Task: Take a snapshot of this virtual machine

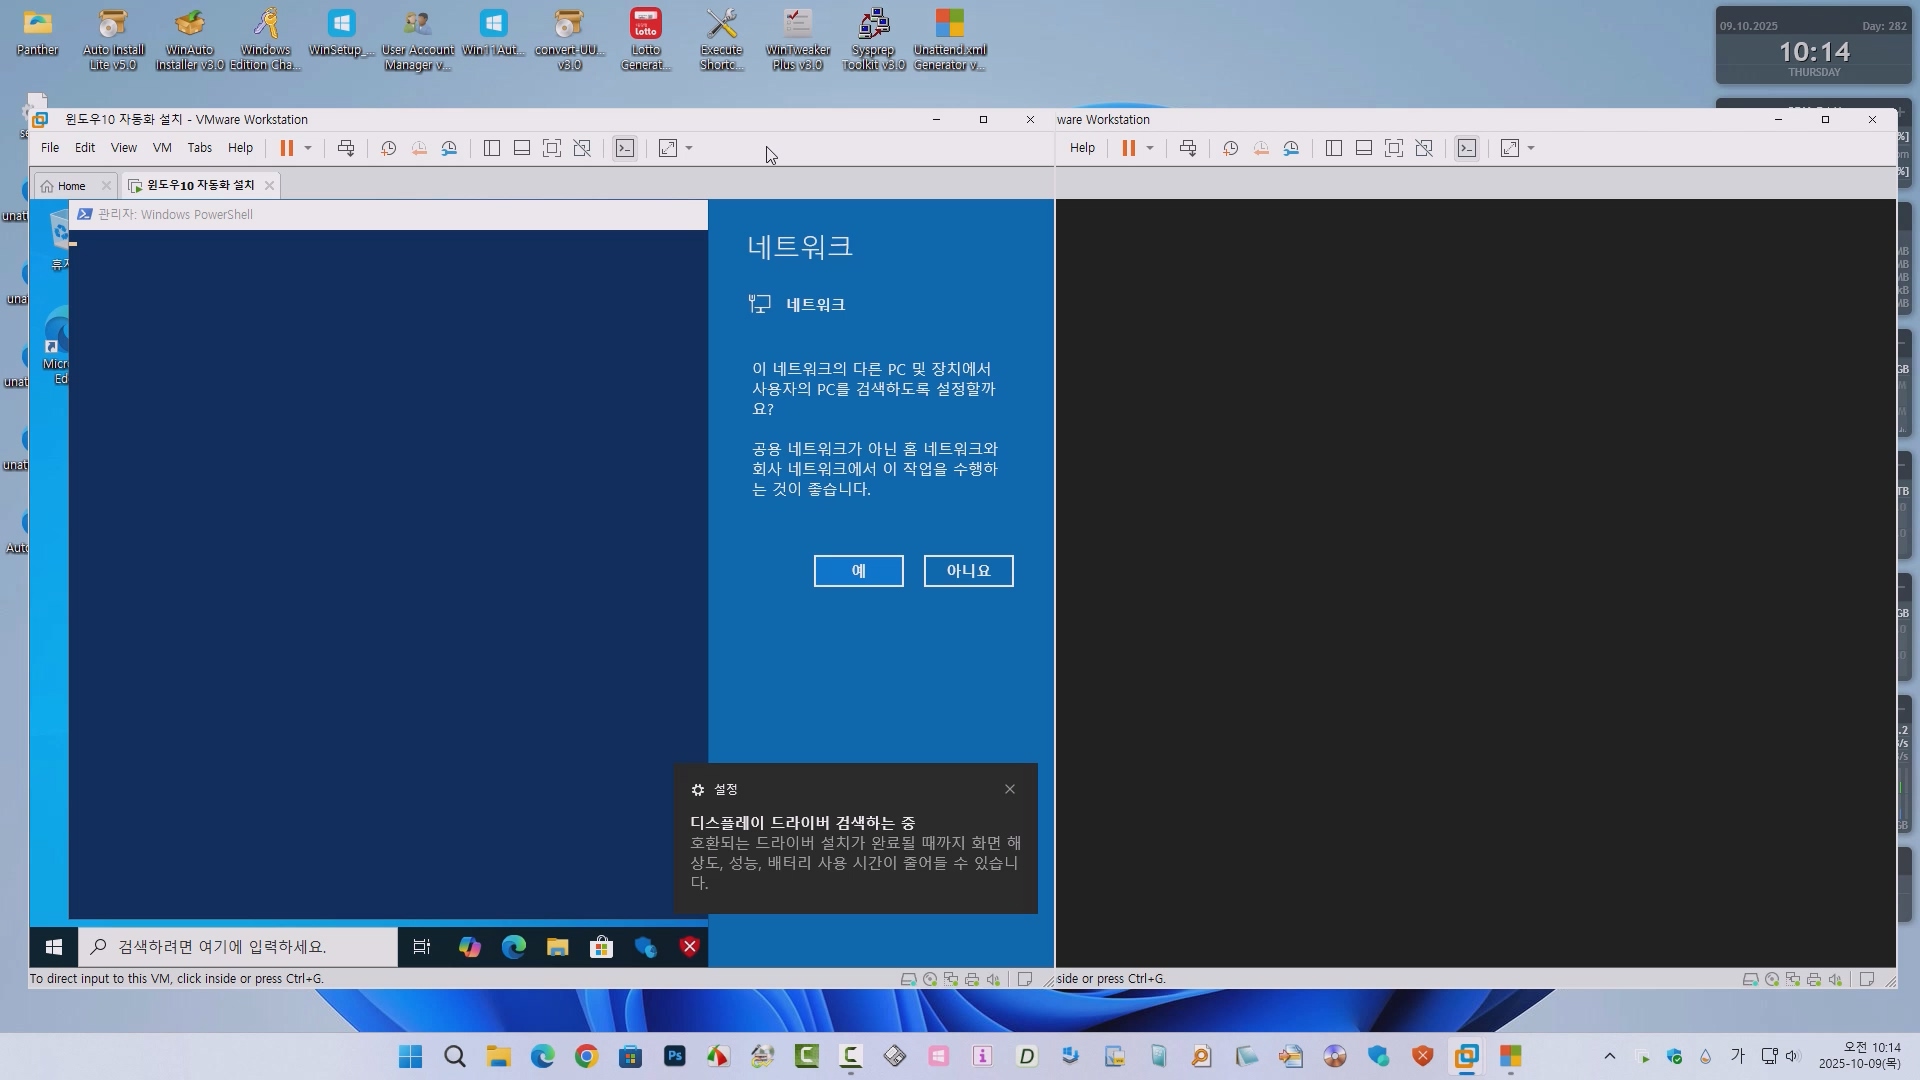Action: 389,148
